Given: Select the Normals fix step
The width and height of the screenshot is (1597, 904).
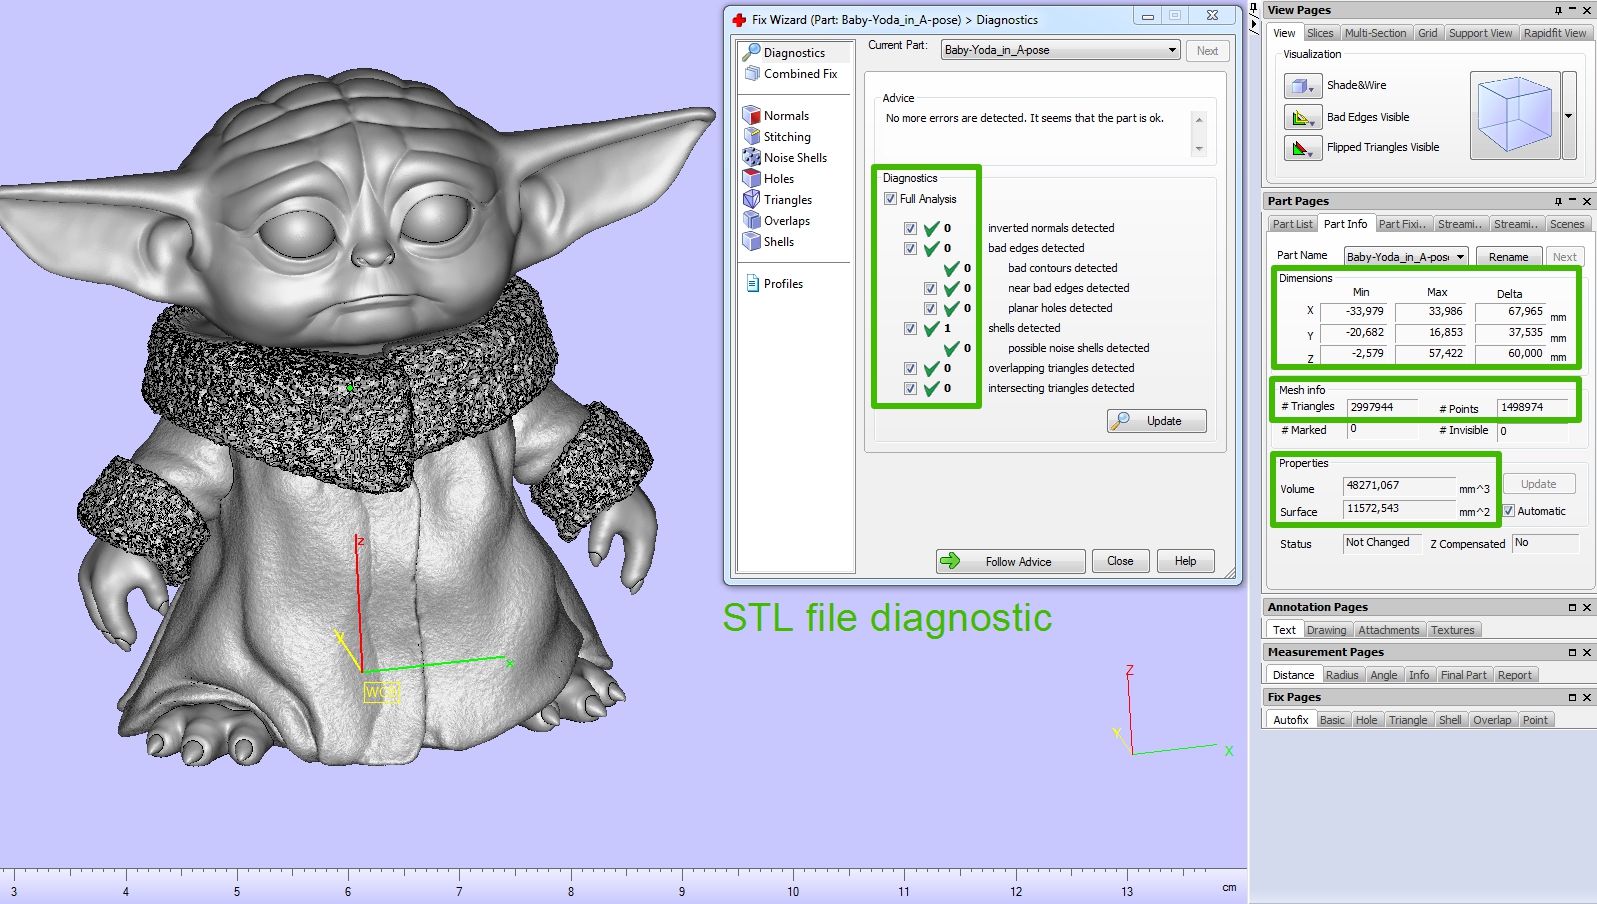Looking at the screenshot, I should tap(776, 116).
